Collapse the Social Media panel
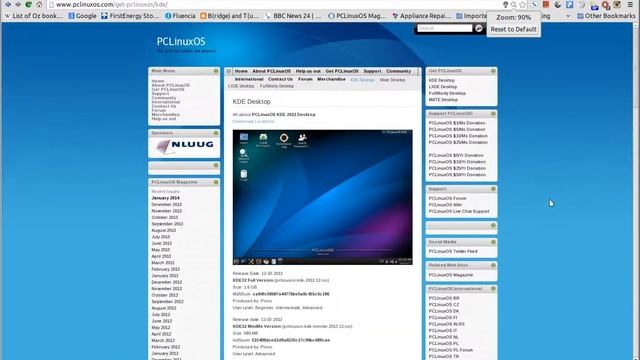The height and width of the screenshot is (360, 640). tap(493, 242)
